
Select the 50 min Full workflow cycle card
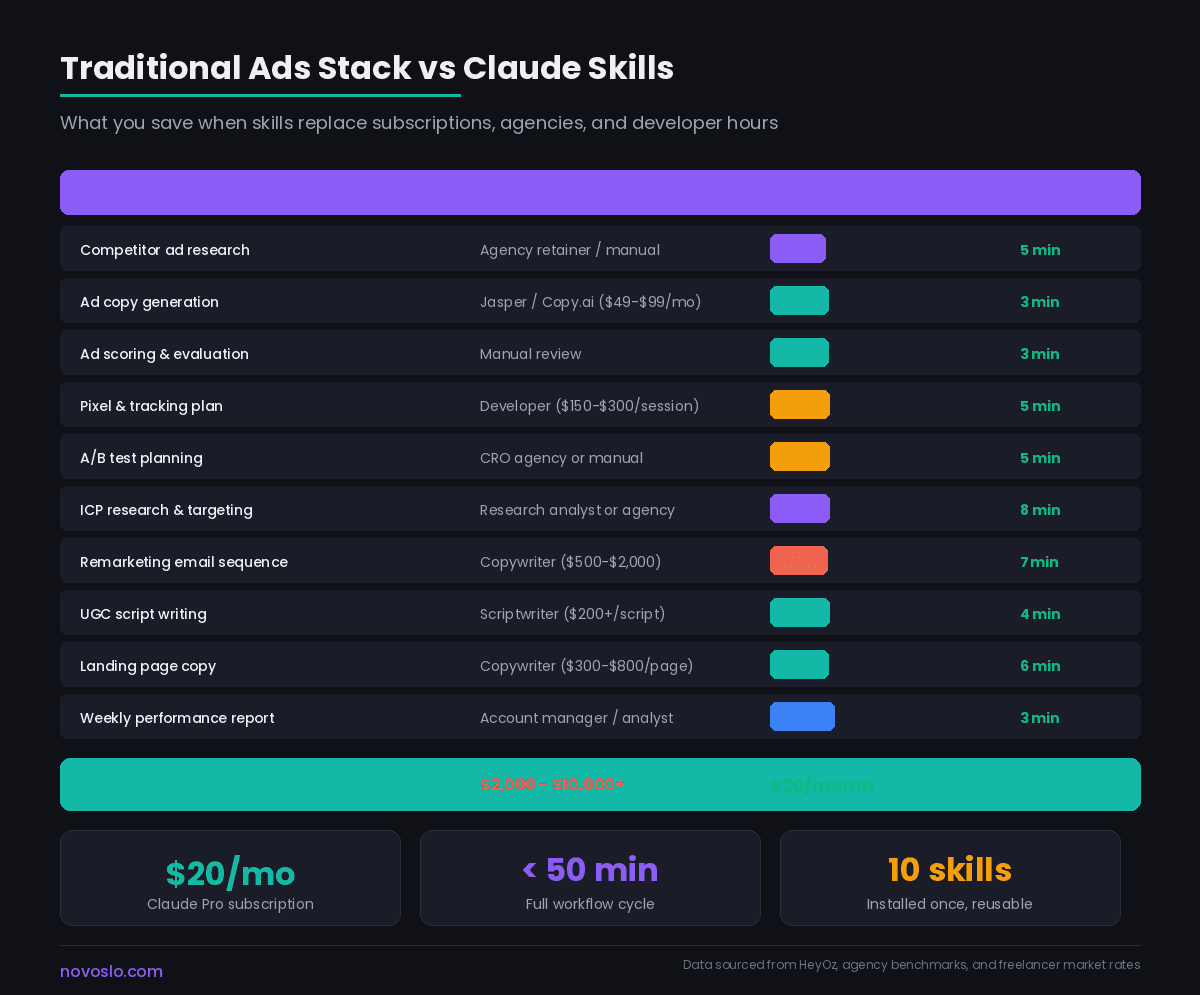click(590, 877)
